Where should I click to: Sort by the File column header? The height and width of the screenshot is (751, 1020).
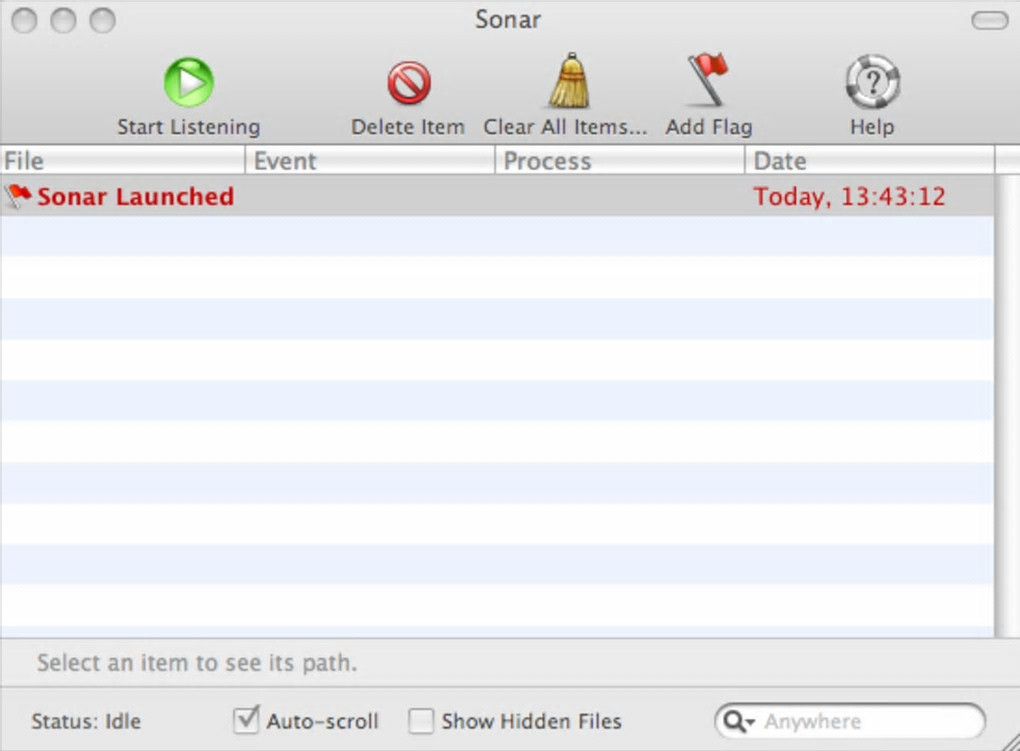(x=122, y=161)
